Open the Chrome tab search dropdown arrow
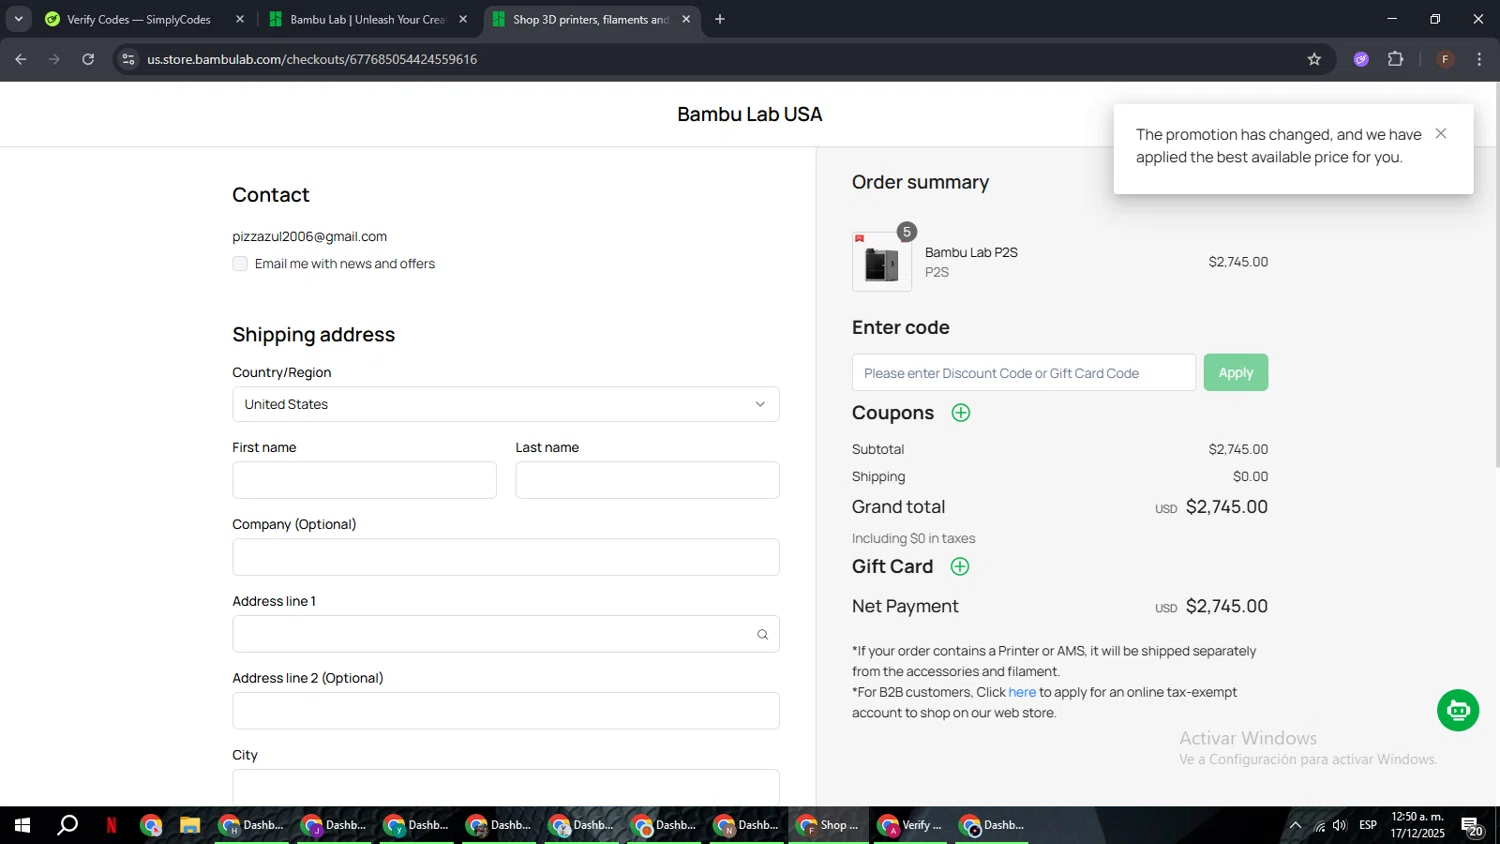The image size is (1500, 844). coord(18,19)
